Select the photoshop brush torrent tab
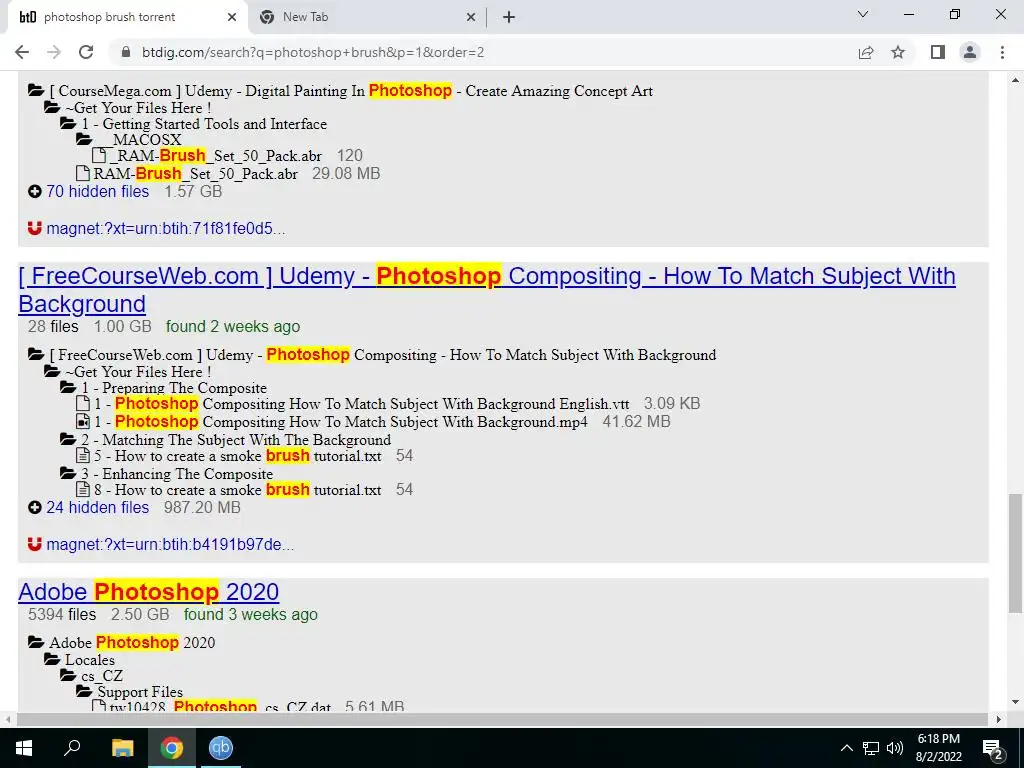 click(127, 17)
